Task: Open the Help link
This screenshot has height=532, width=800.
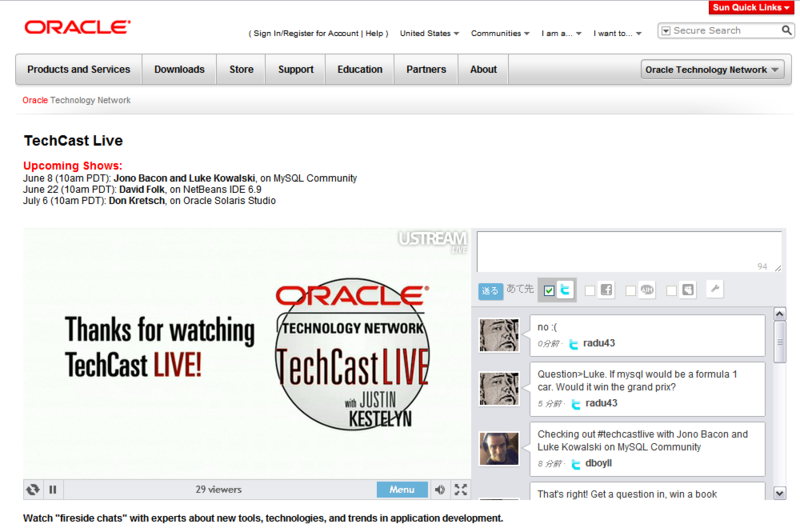Action: [374, 33]
